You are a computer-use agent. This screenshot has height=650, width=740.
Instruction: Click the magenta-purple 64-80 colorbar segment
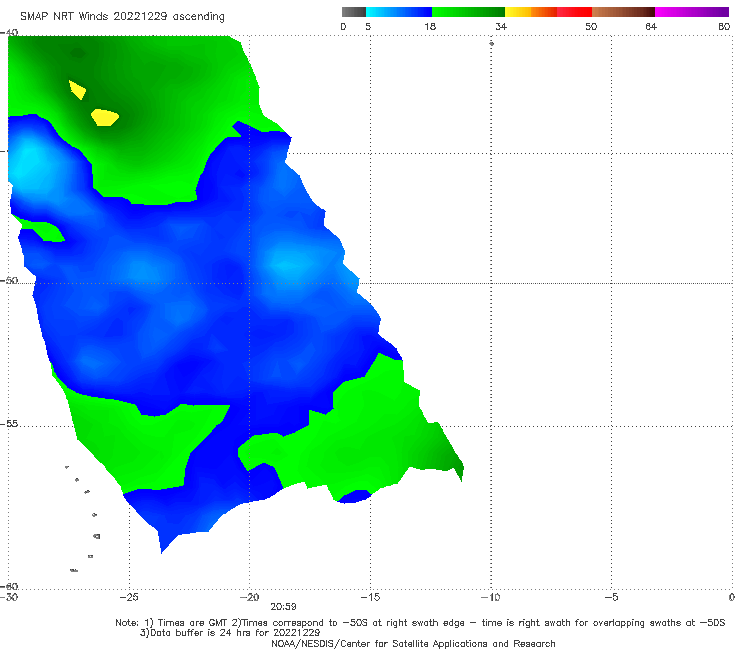click(692, 12)
